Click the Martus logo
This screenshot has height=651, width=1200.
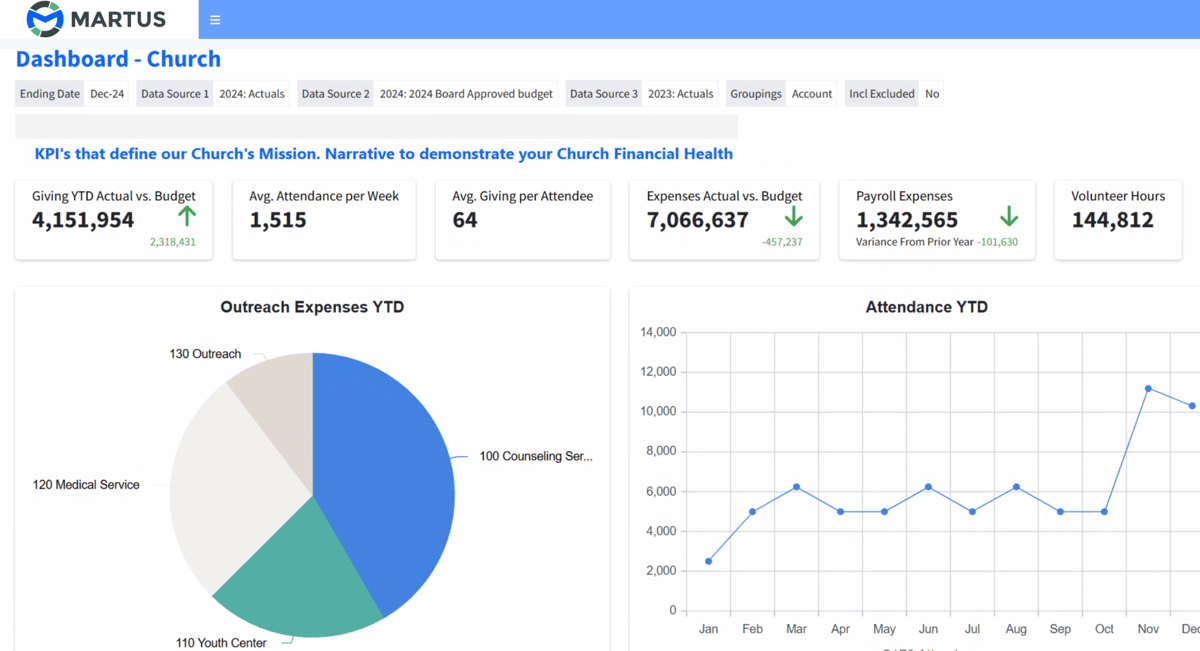tap(90, 18)
